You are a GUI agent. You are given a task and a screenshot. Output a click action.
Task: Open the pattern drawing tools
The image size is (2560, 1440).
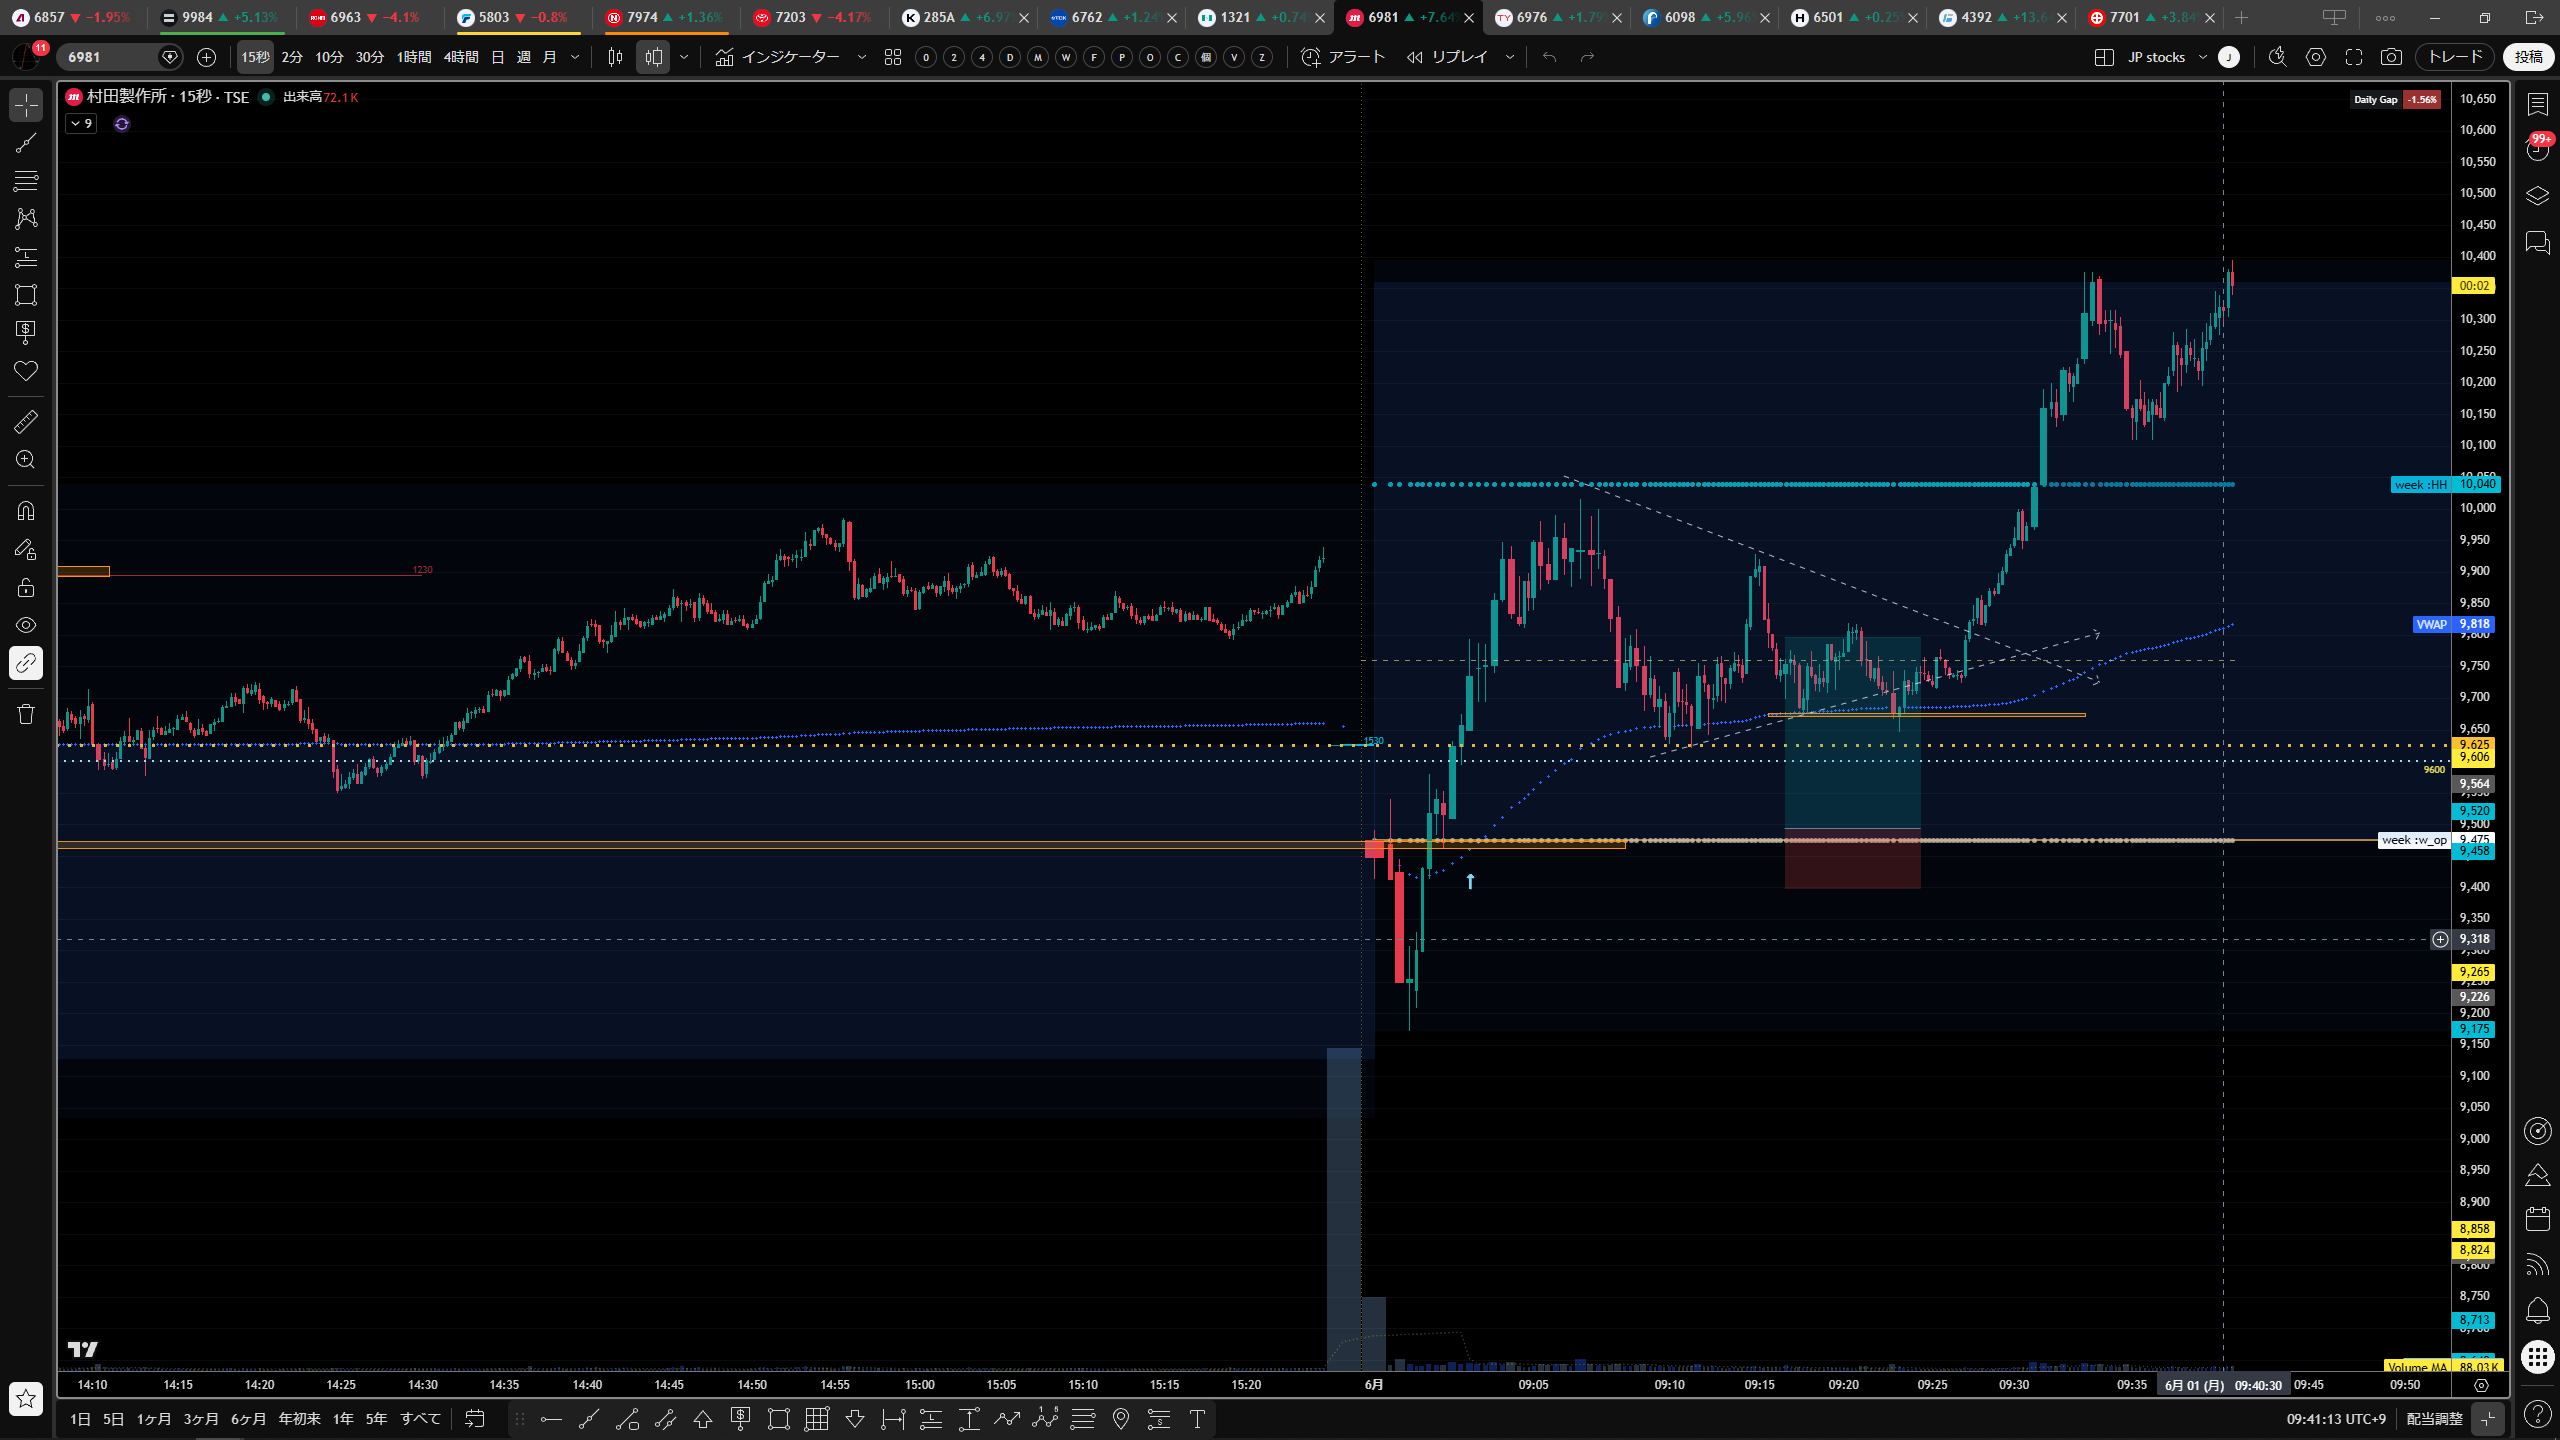(x=26, y=219)
